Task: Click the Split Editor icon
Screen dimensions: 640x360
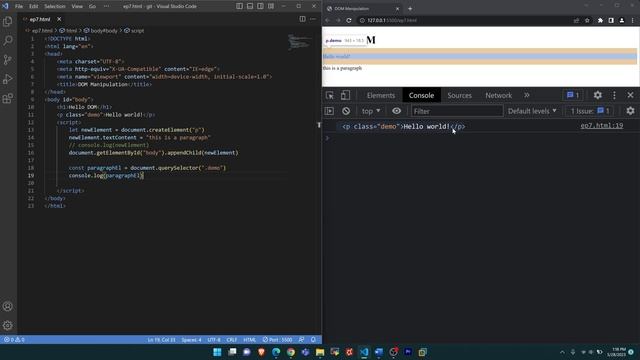Action: [302, 19]
